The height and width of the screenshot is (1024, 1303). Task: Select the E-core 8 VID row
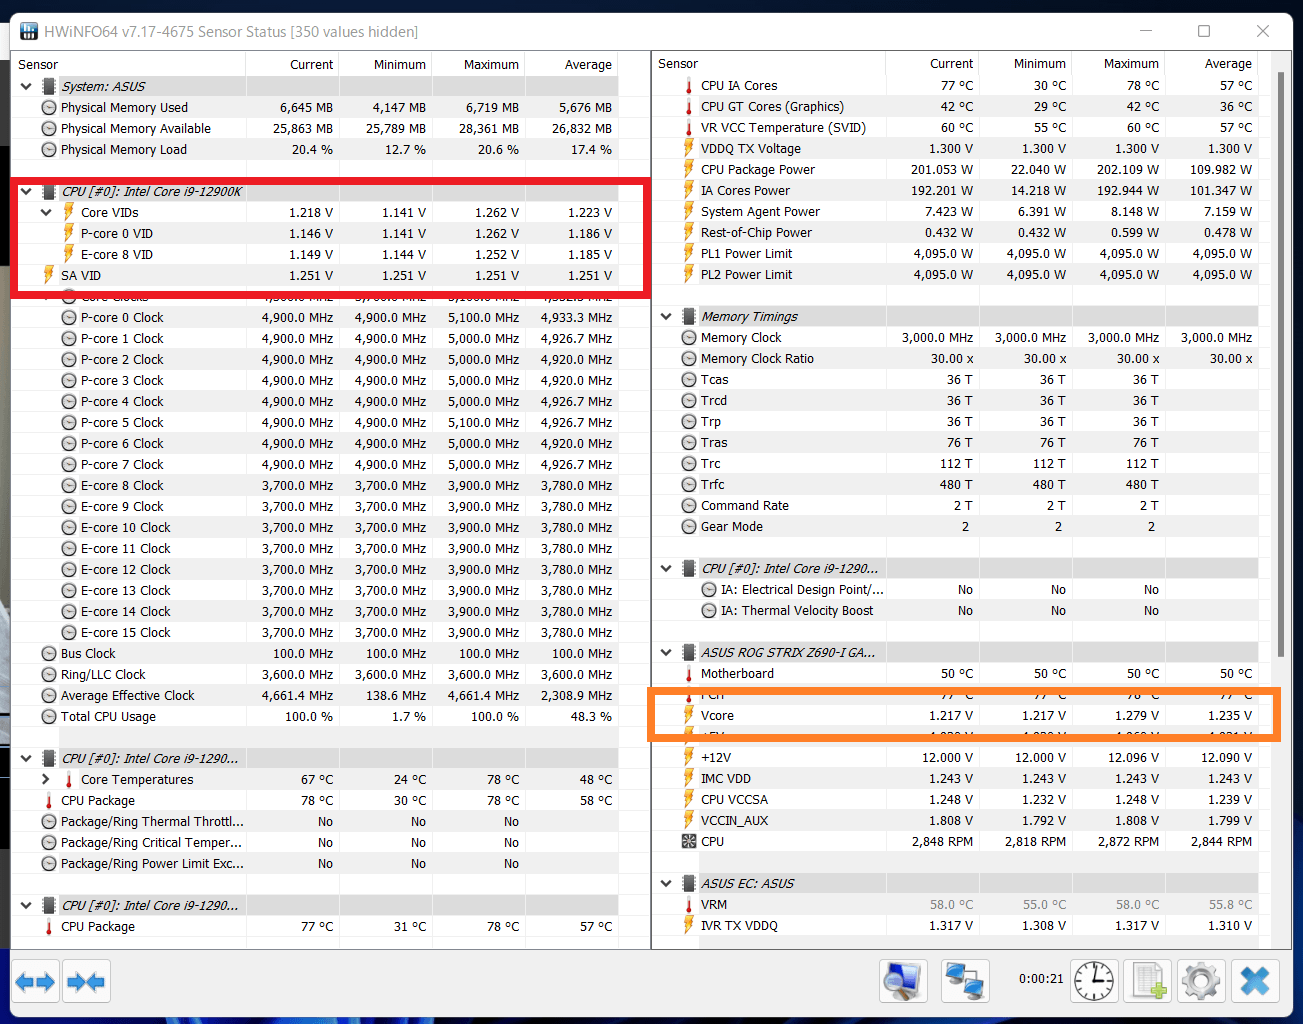pos(315,254)
